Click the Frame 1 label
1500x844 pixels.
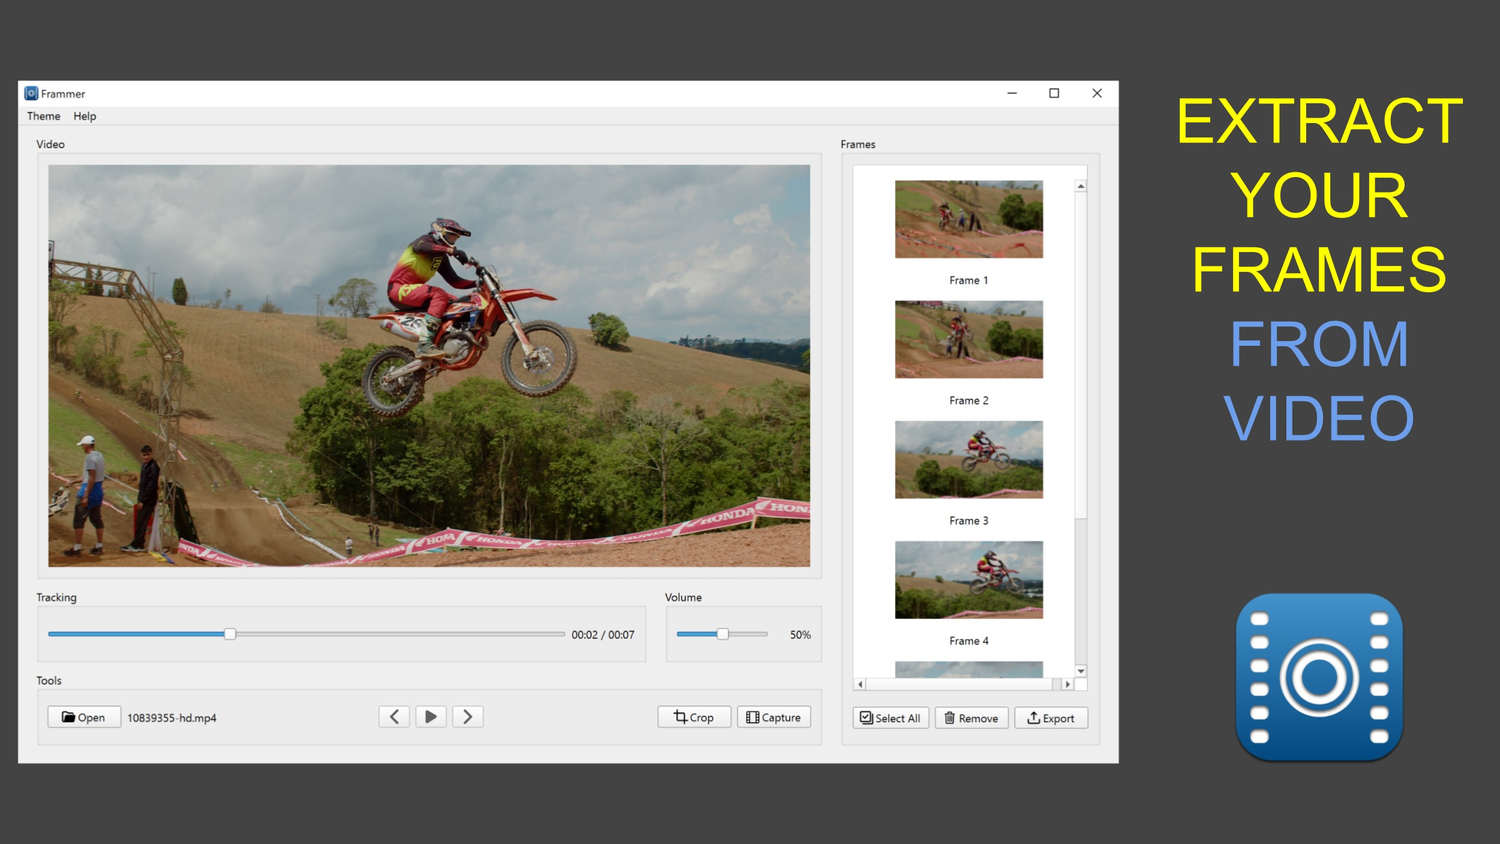click(969, 280)
